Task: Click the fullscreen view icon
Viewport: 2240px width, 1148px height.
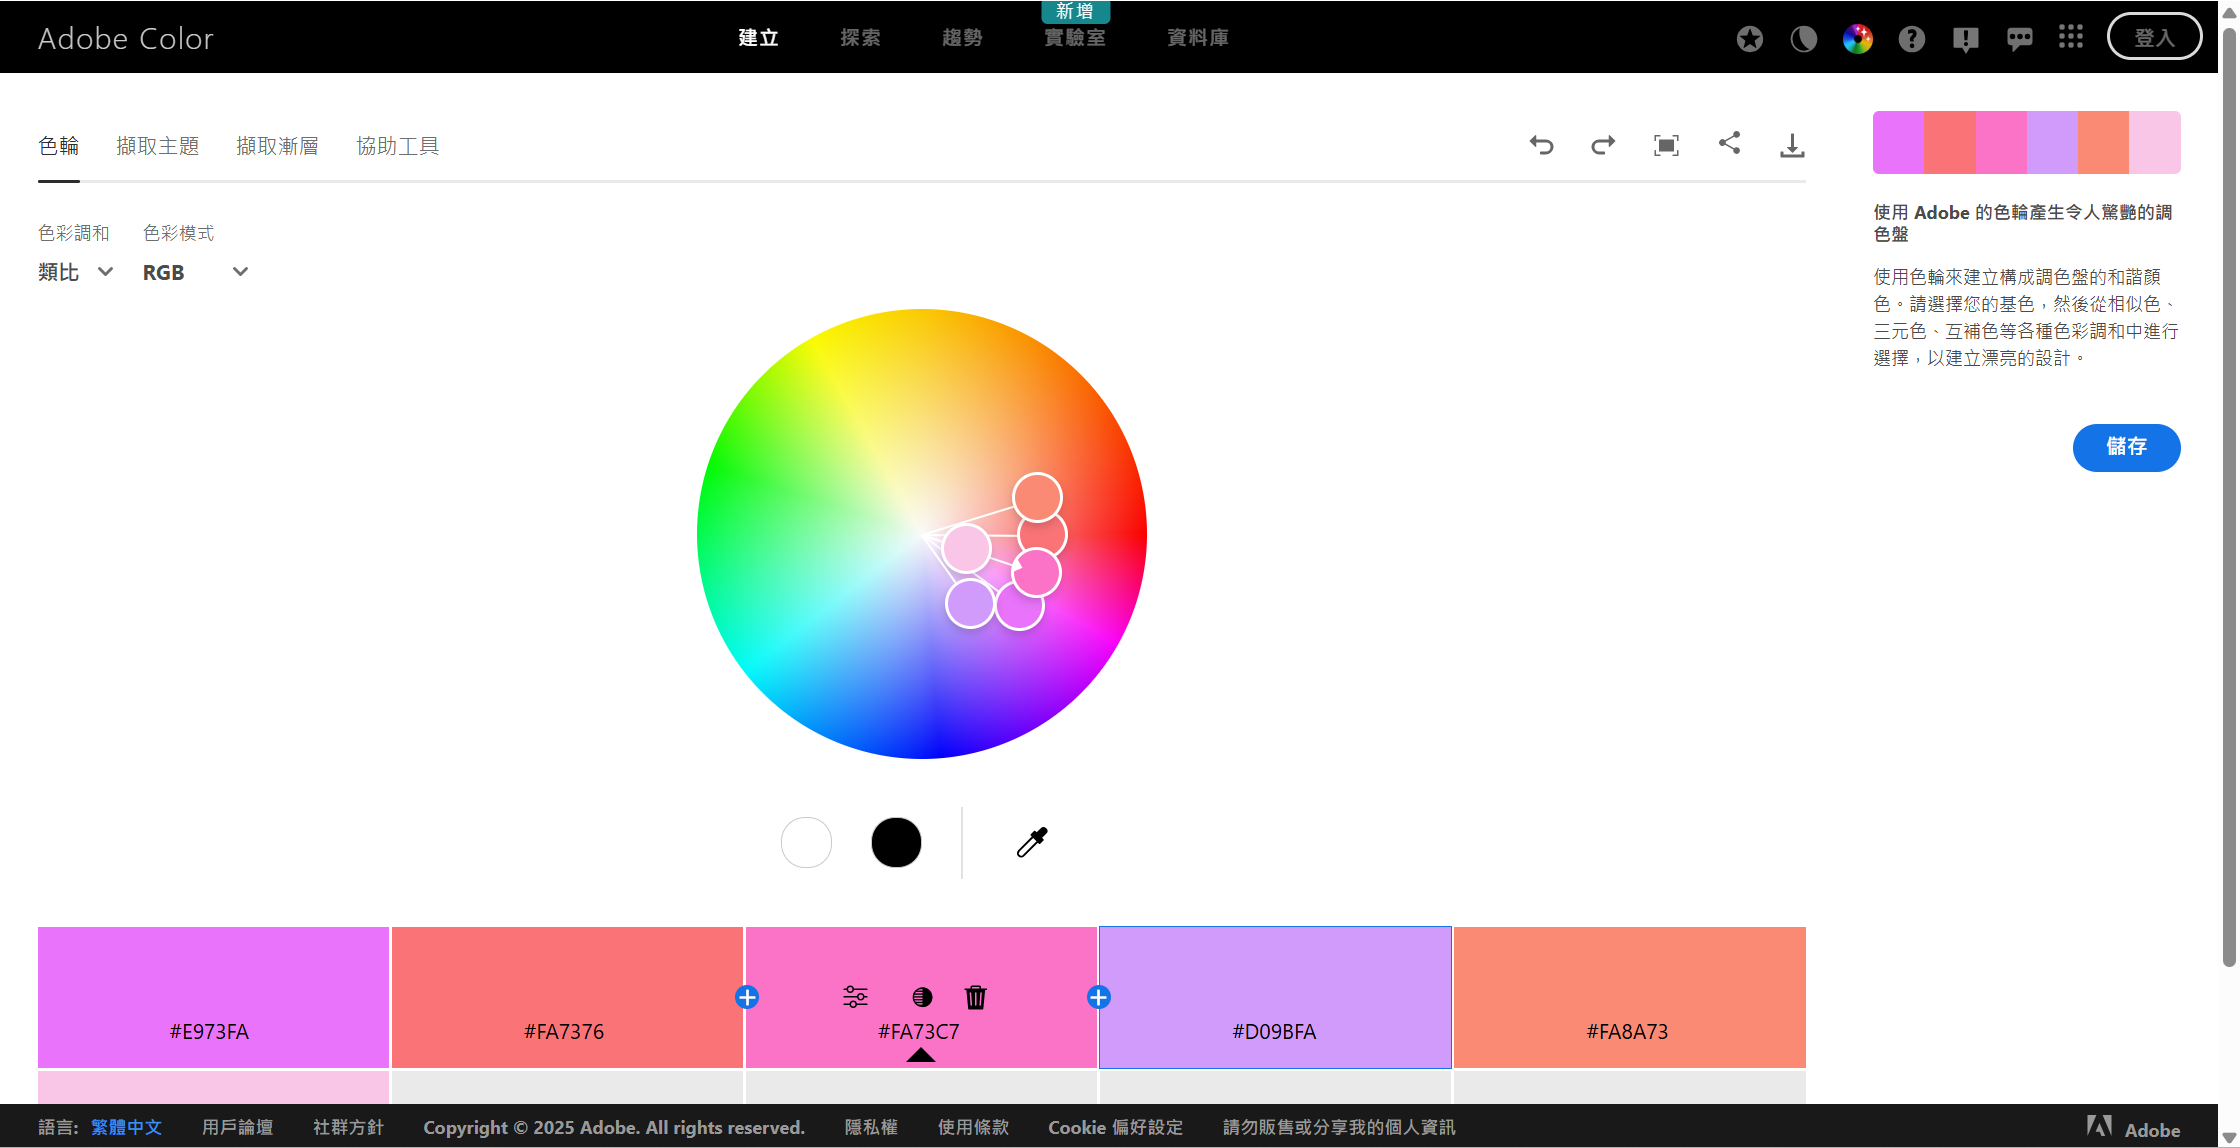Action: (x=1666, y=146)
